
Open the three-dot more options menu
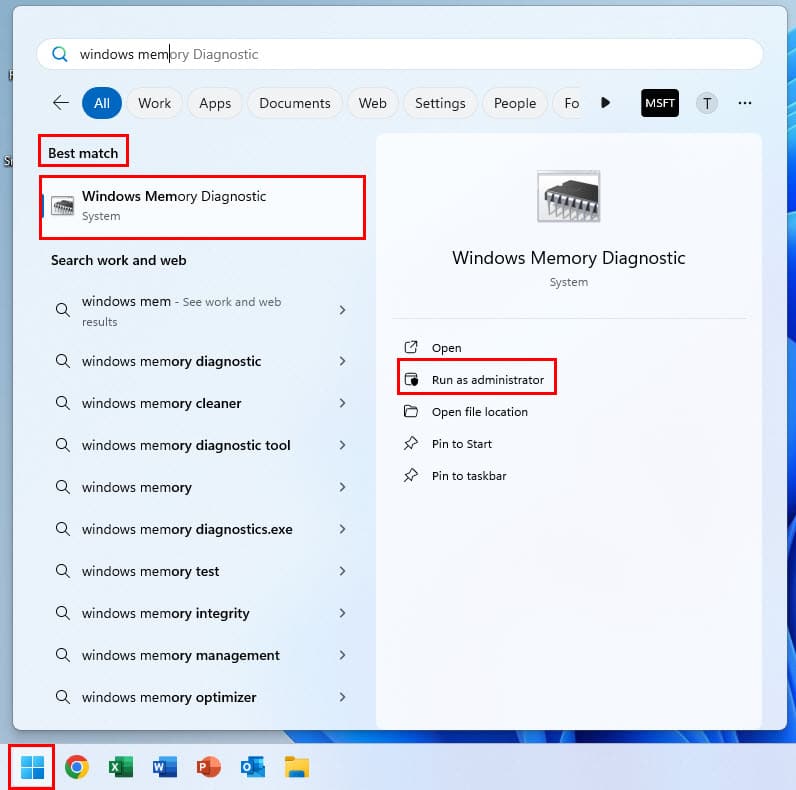(x=744, y=103)
